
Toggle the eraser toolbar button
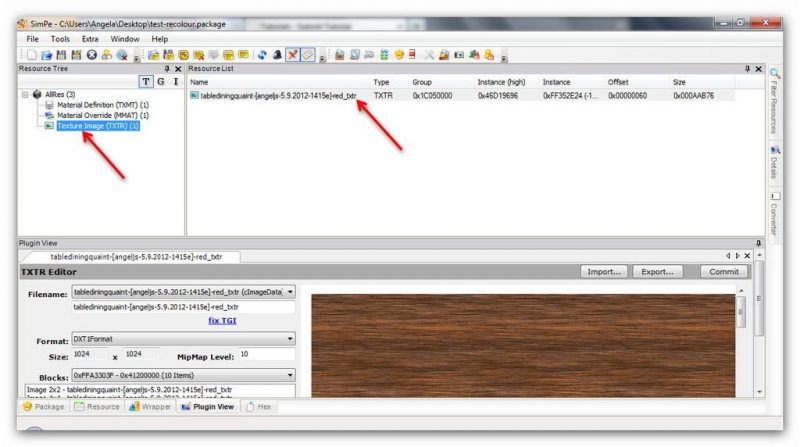(308, 55)
